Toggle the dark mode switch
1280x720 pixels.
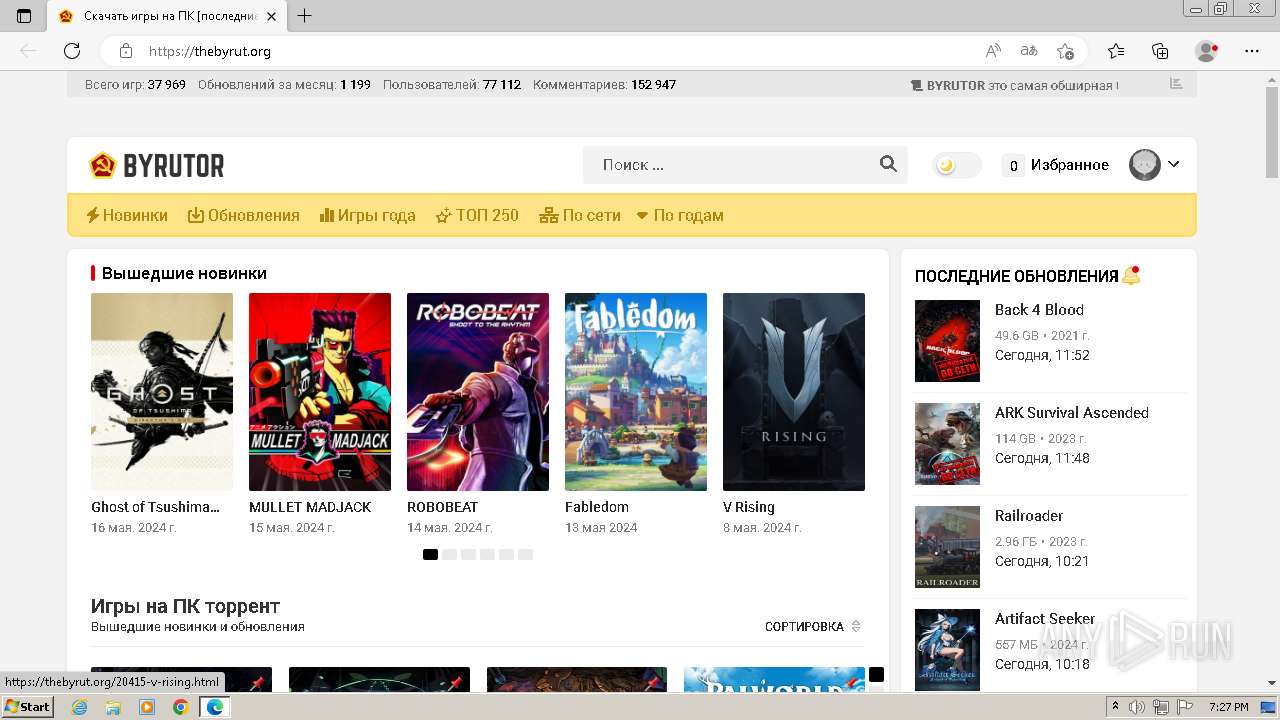957,165
